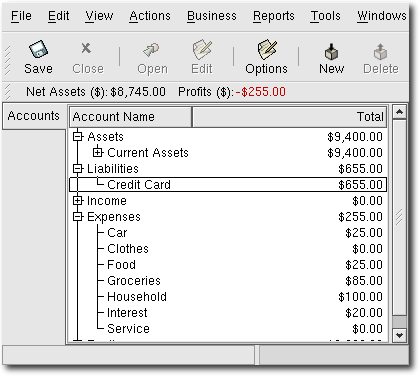
Task: Select the Expenses account label
Action: click(x=114, y=217)
